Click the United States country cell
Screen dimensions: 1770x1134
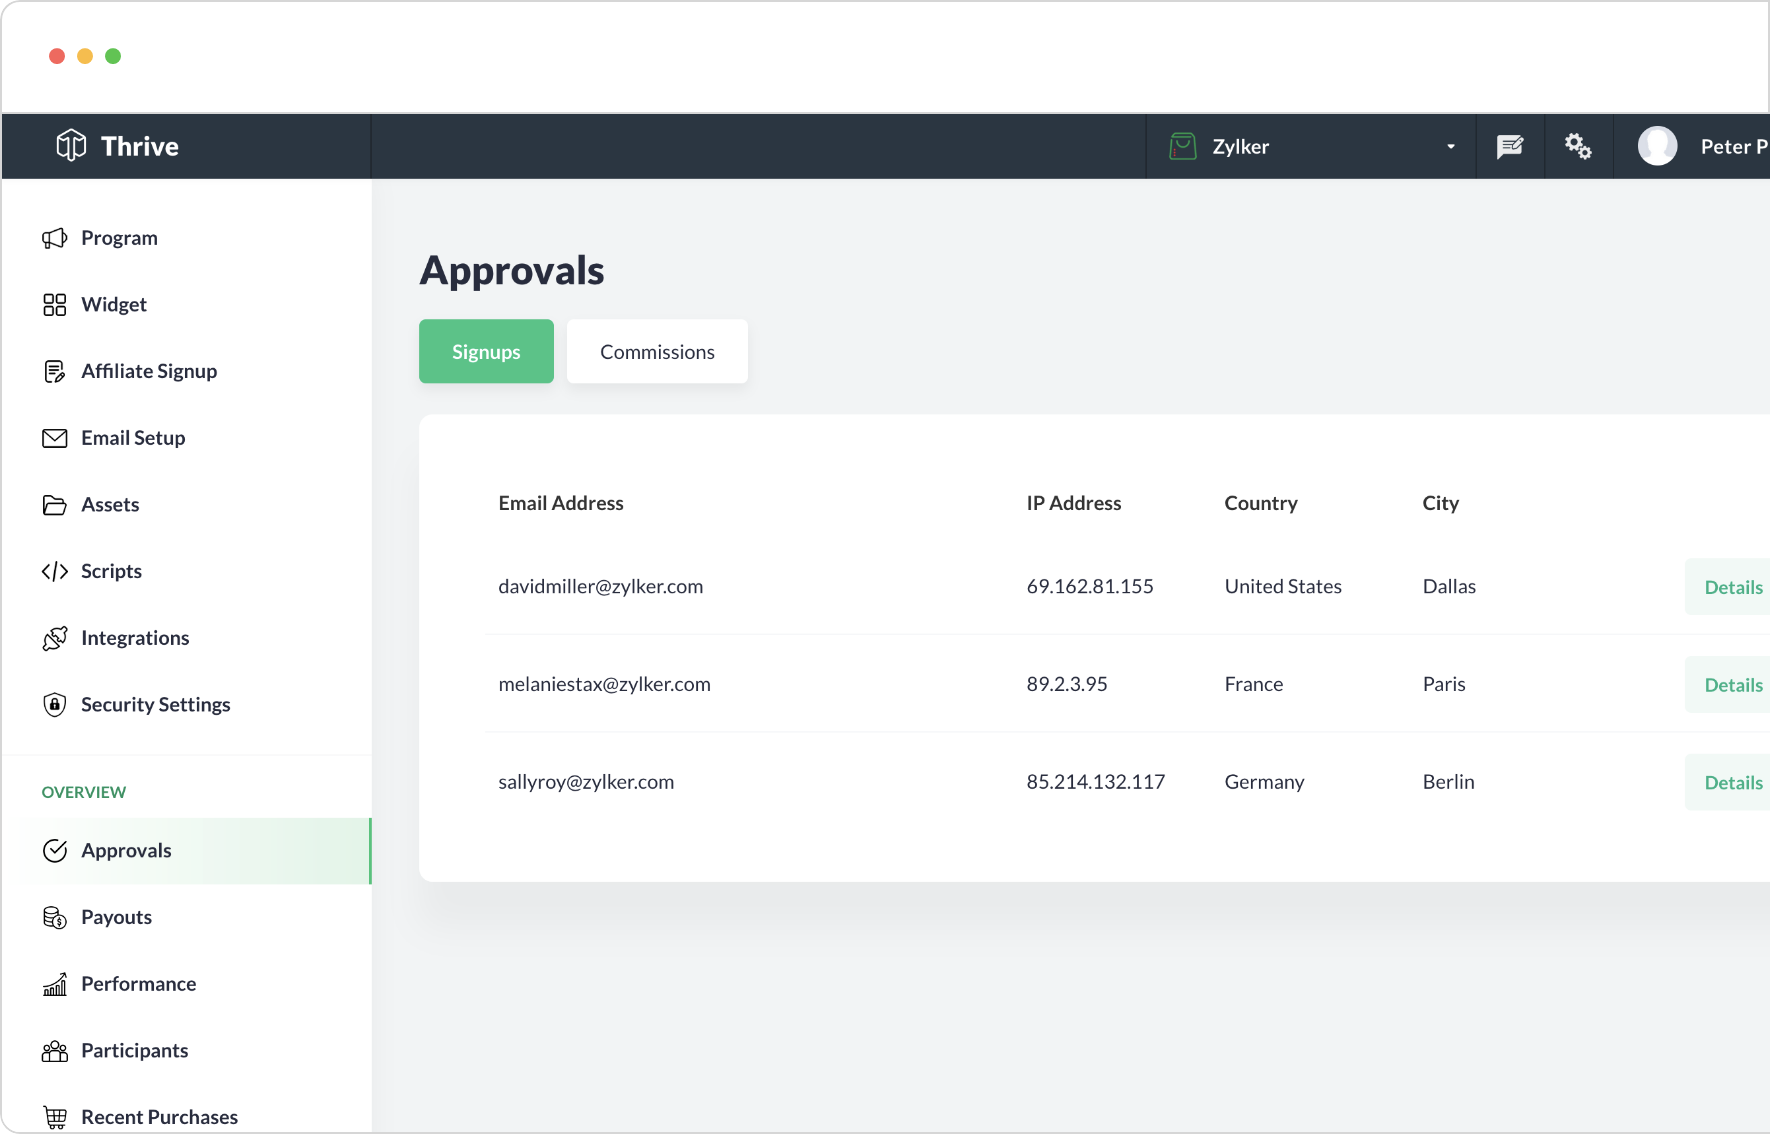1283,587
